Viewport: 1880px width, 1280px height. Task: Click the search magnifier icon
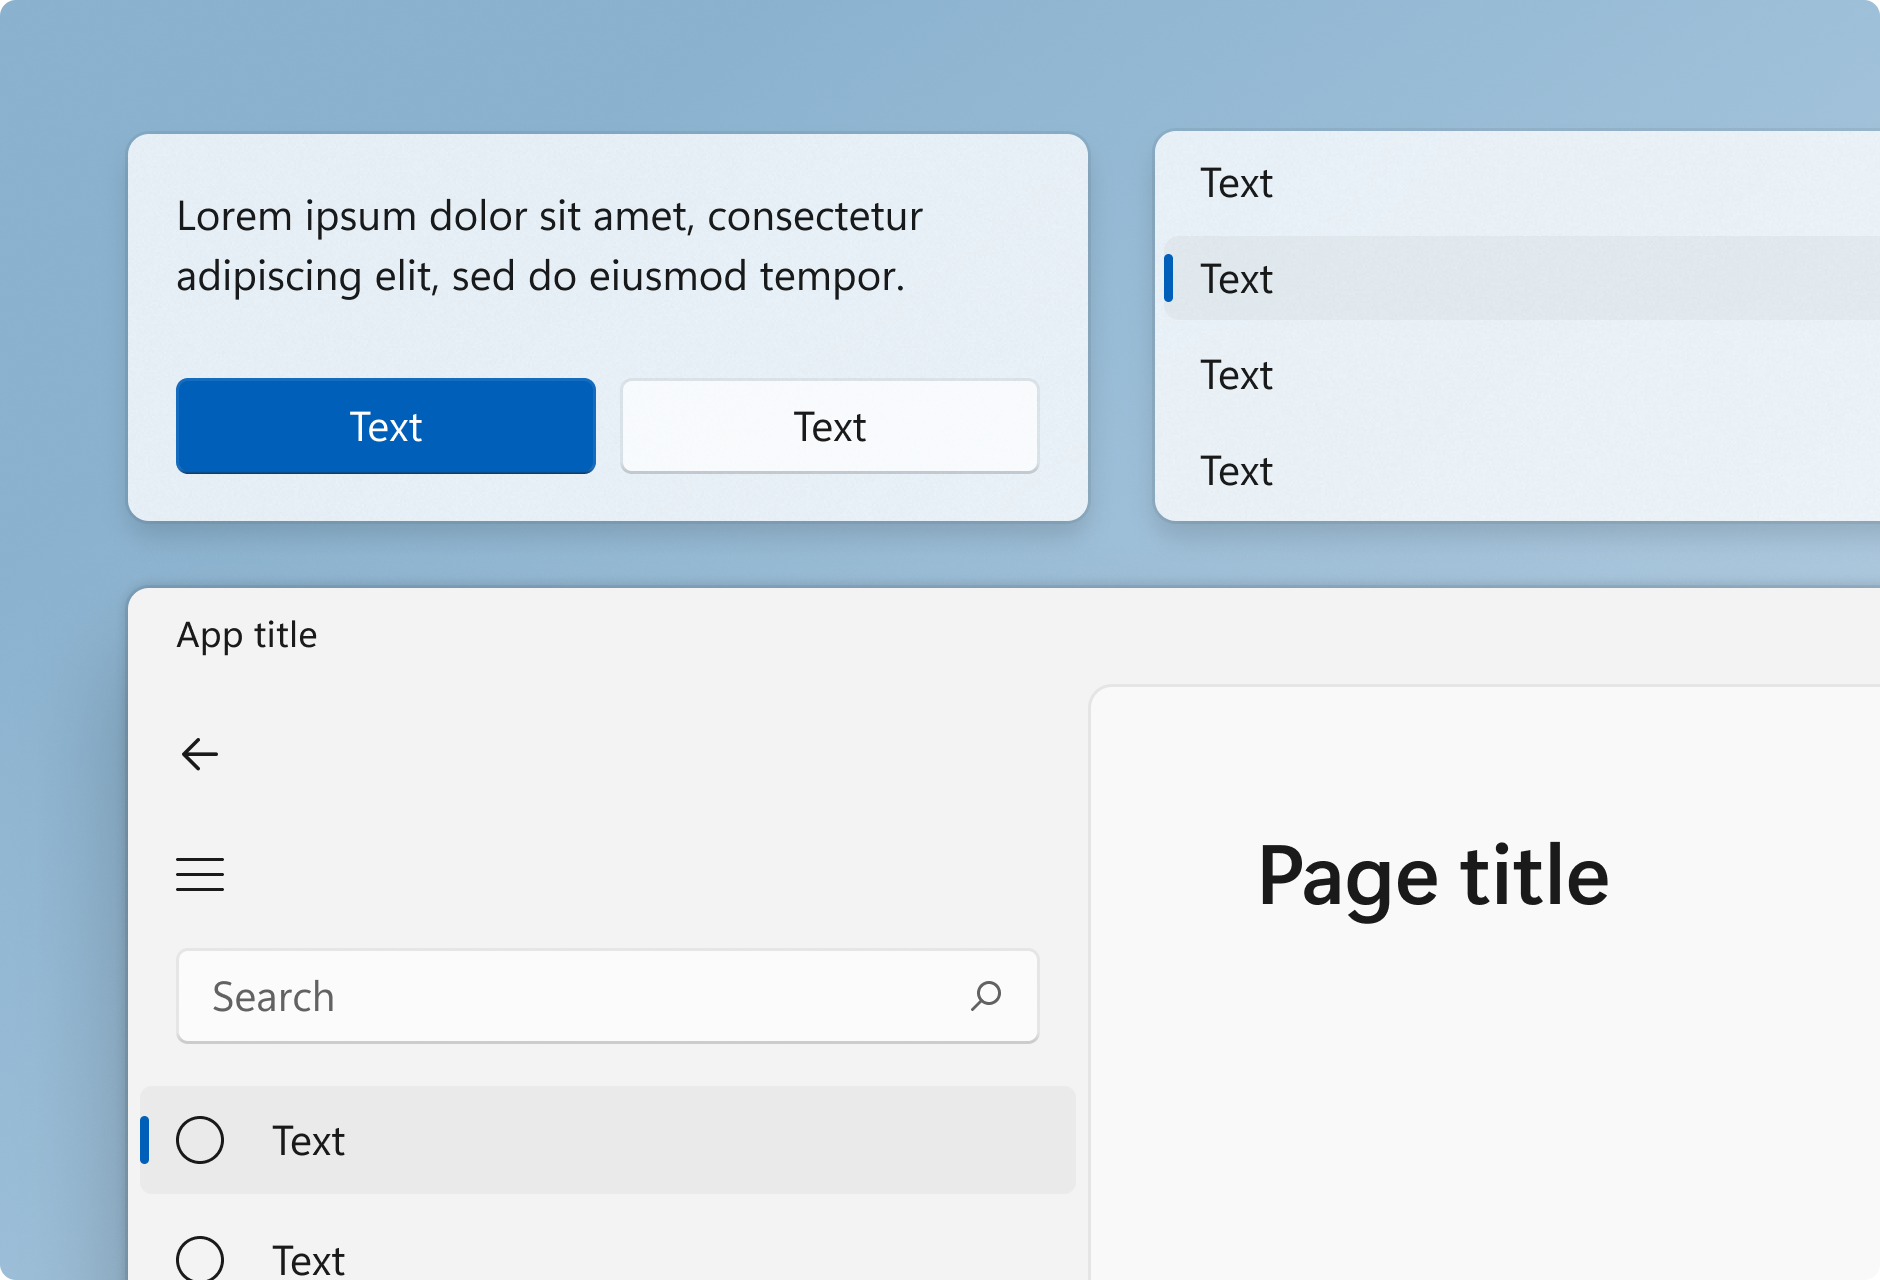click(x=985, y=996)
